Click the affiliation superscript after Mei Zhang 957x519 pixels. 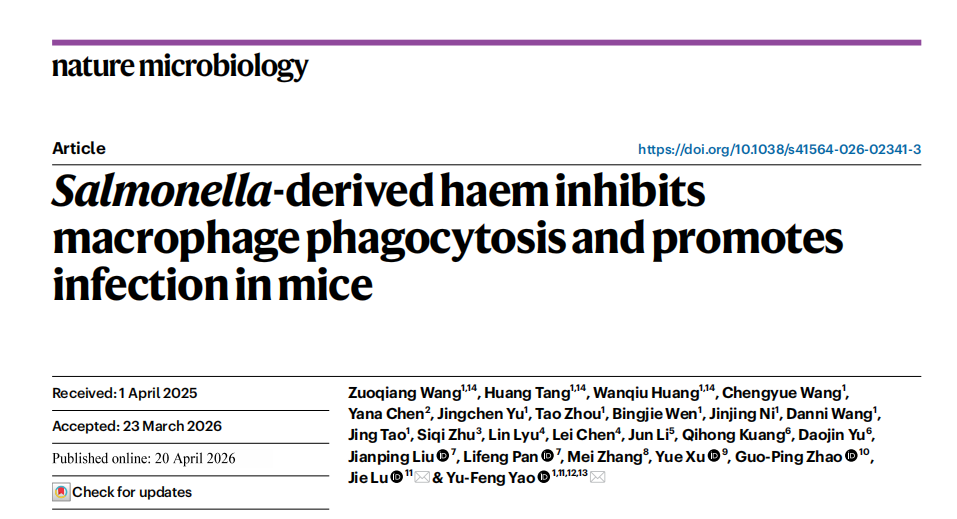[646, 452]
